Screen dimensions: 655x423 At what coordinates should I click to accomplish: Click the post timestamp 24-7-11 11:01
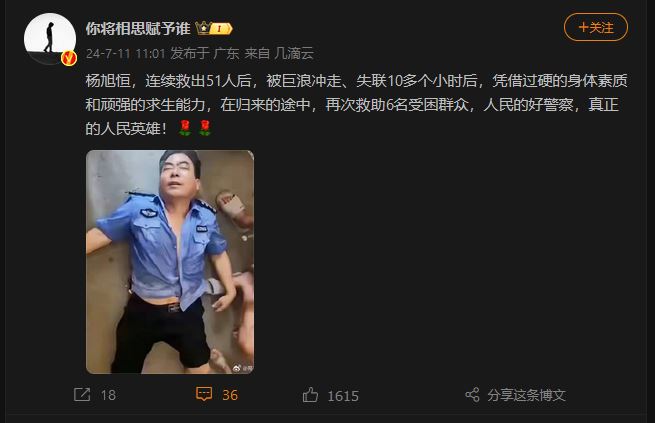point(126,53)
